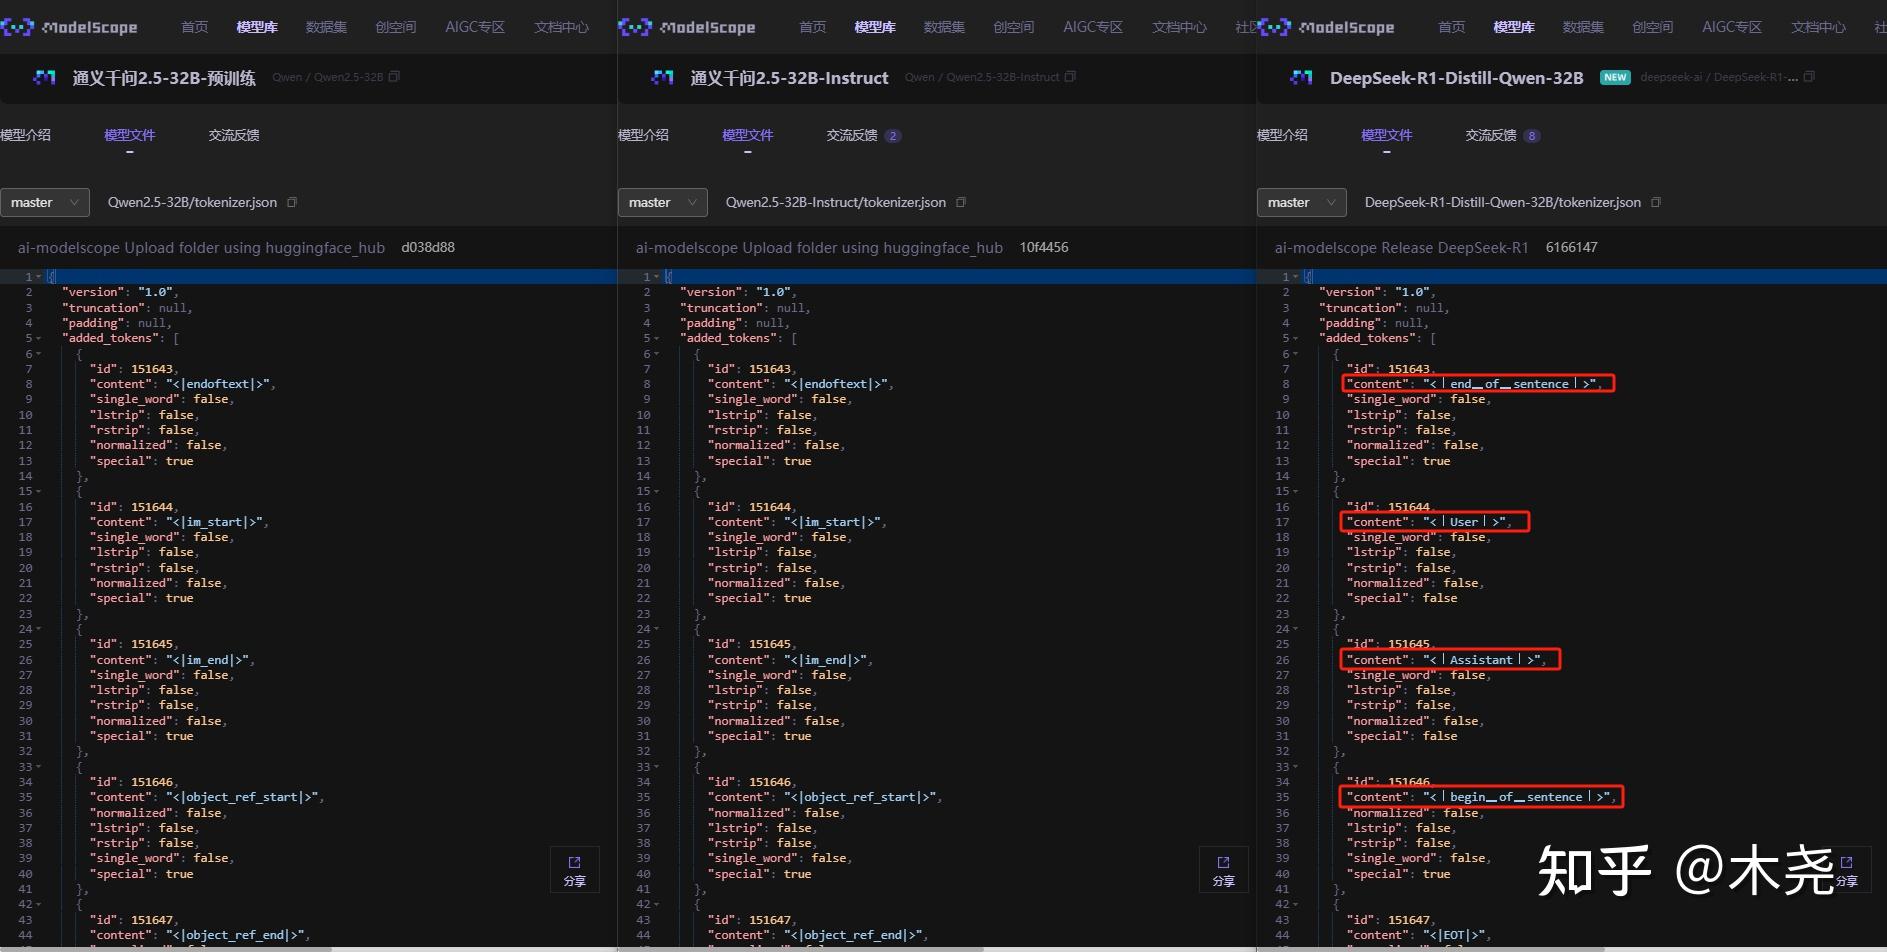Click the ModelScope logo in the middle panel
This screenshot has width=1887, height=952.
click(687, 27)
